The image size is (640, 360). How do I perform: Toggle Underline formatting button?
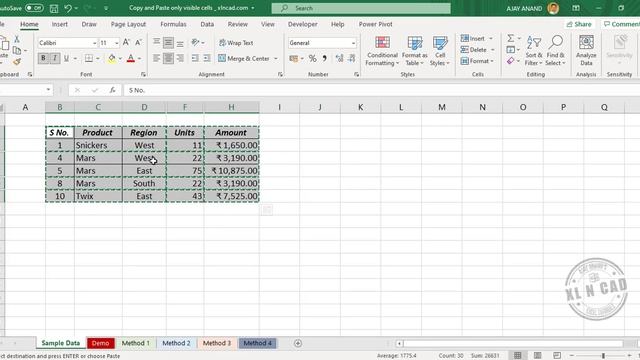pyautogui.click(x=66, y=58)
